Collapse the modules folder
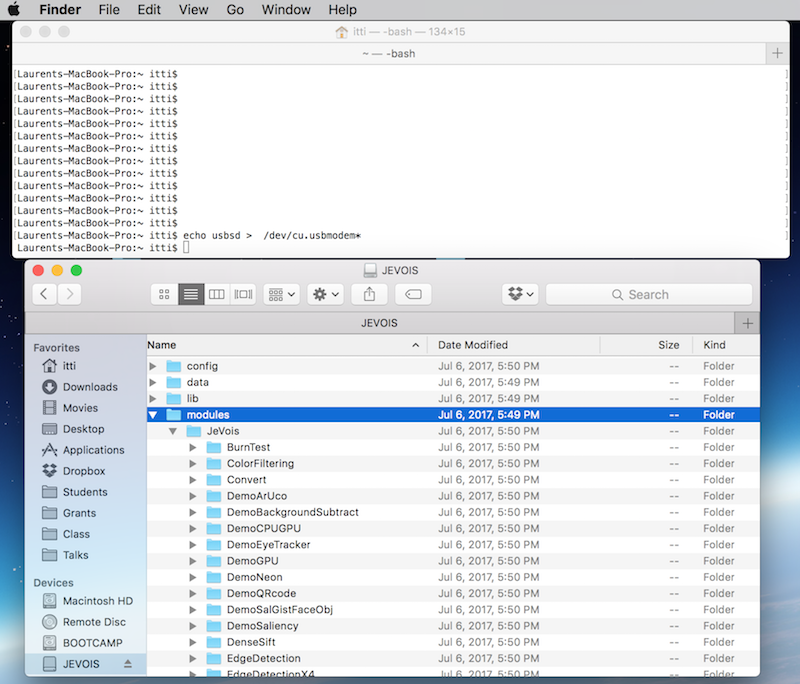Image resolution: width=800 pixels, height=684 pixels. click(x=153, y=415)
